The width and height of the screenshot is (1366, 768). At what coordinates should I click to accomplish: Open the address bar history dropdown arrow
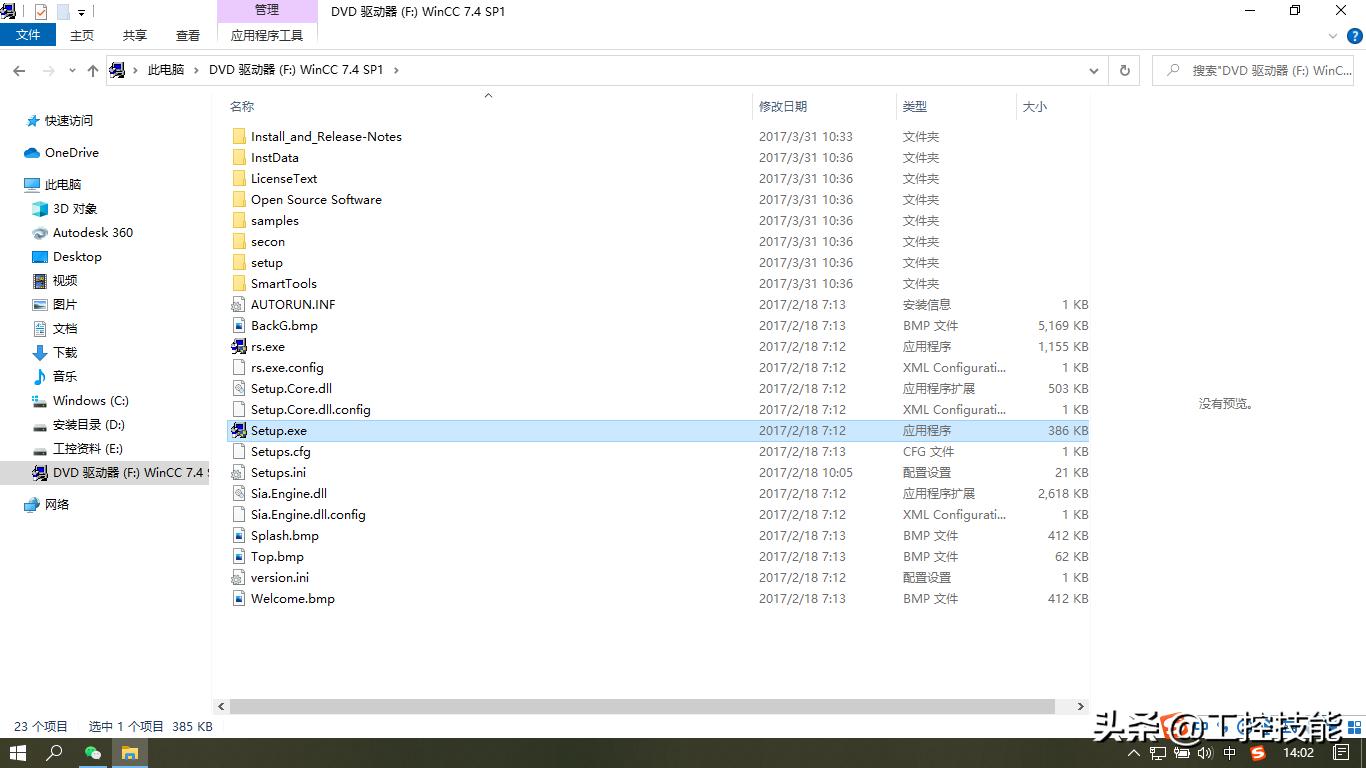point(1094,70)
